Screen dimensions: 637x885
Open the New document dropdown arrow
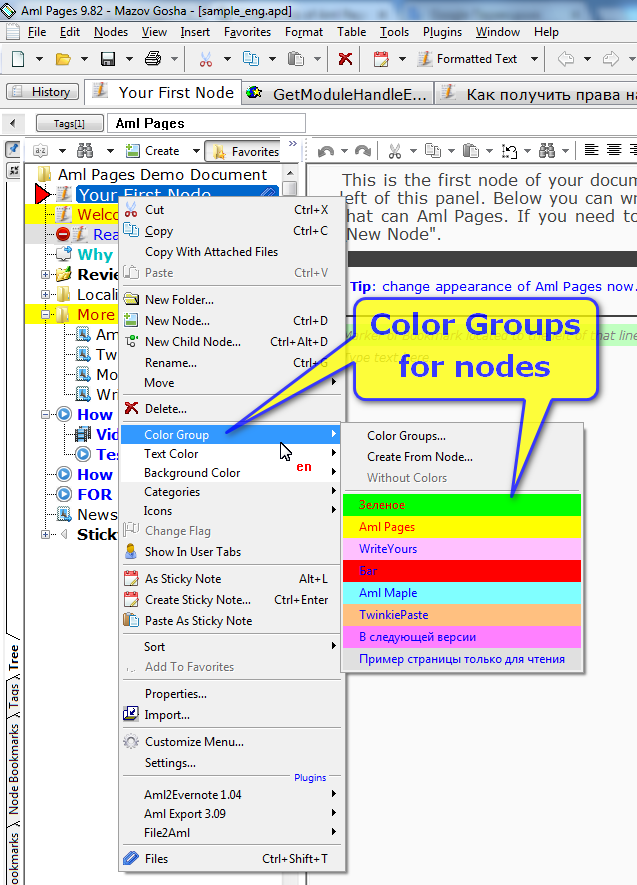tap(39, 59)
